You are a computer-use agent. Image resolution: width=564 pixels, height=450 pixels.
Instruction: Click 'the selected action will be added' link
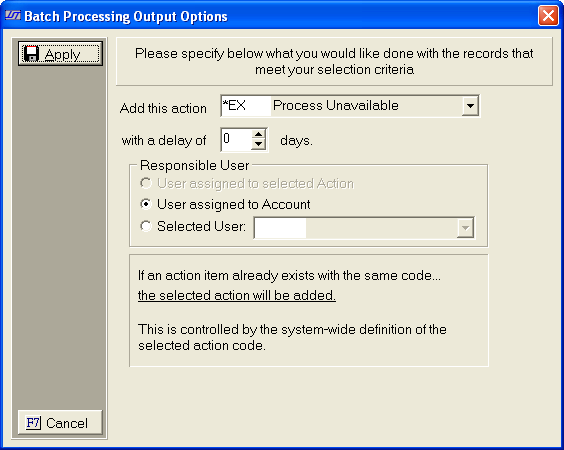237,295
